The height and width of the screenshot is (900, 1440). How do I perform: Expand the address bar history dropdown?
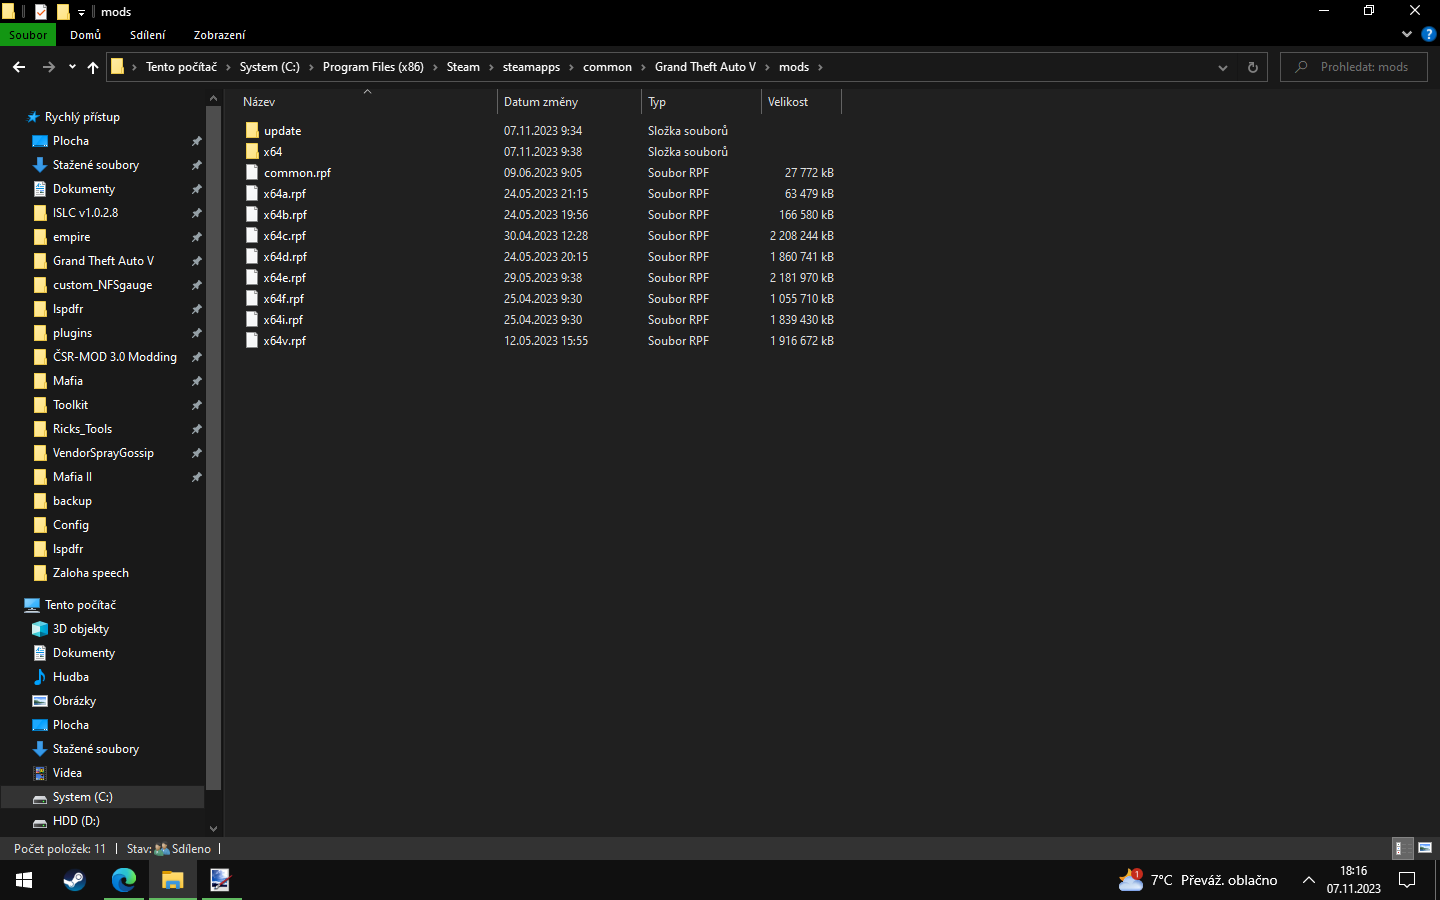(1222, 67)
